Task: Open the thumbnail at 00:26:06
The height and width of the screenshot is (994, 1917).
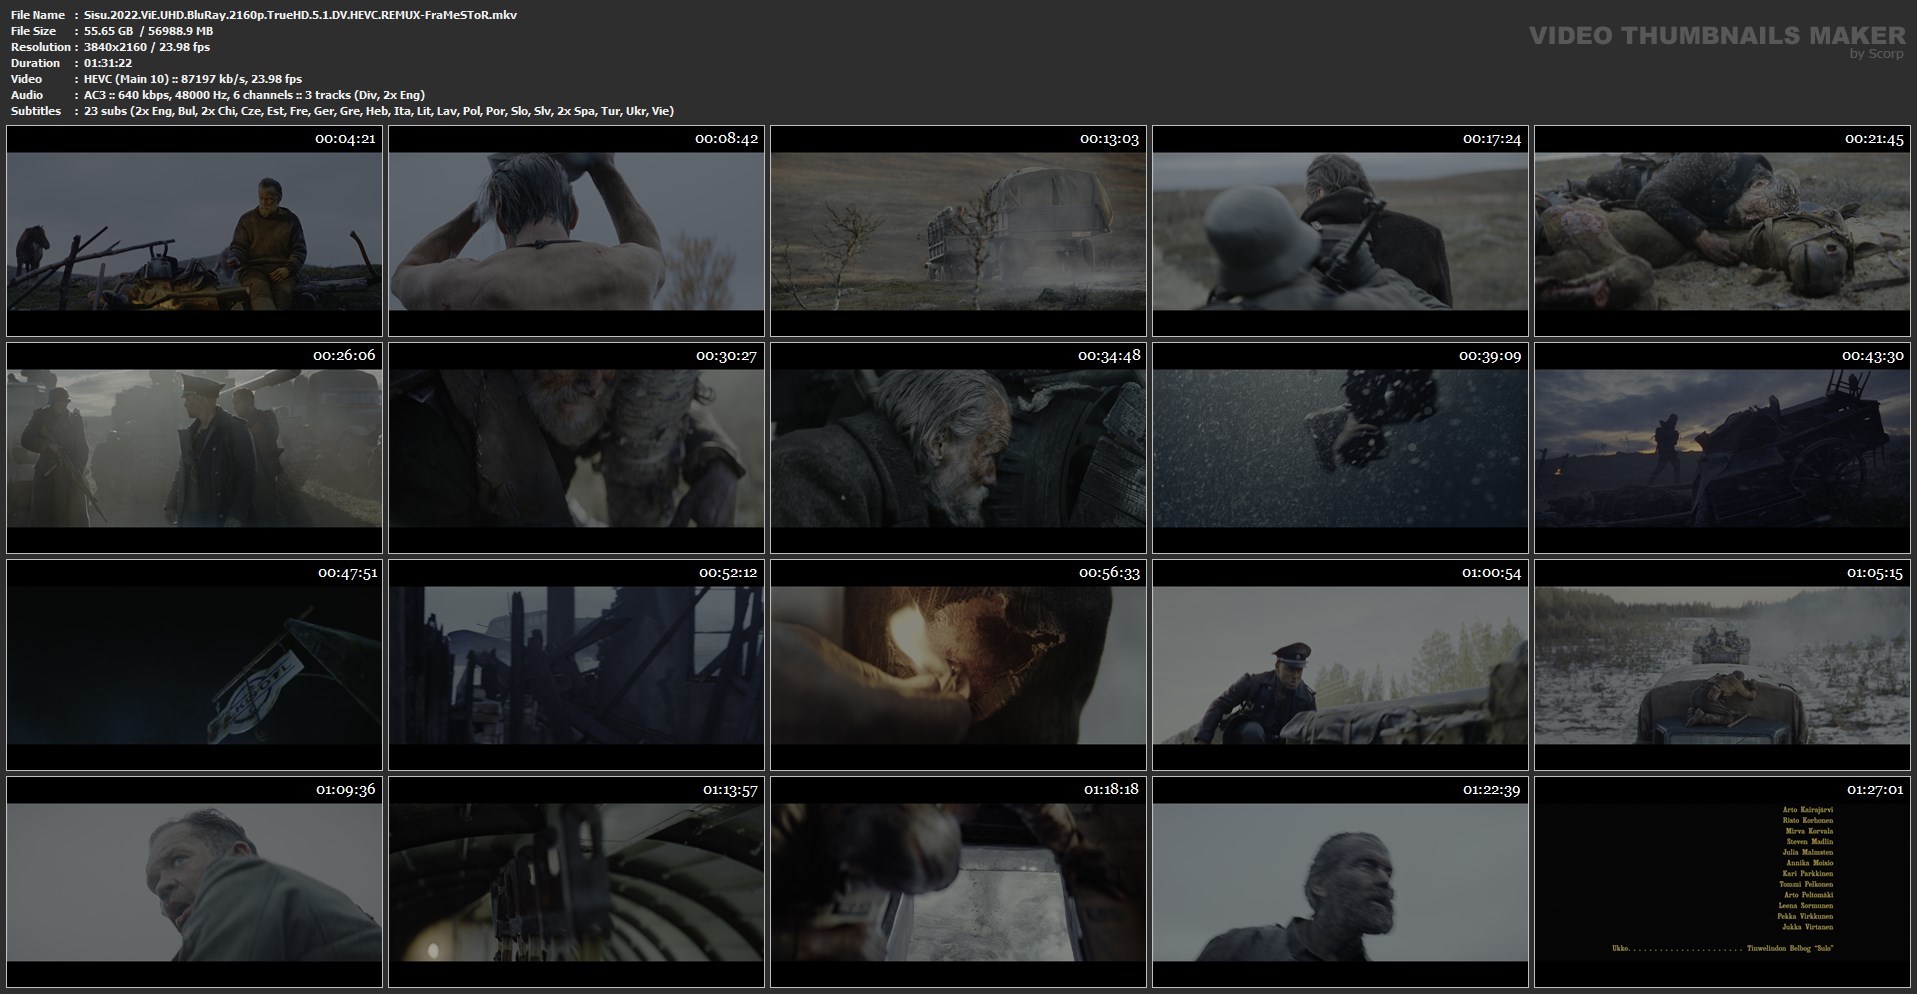Action: (x=194, y=448)
